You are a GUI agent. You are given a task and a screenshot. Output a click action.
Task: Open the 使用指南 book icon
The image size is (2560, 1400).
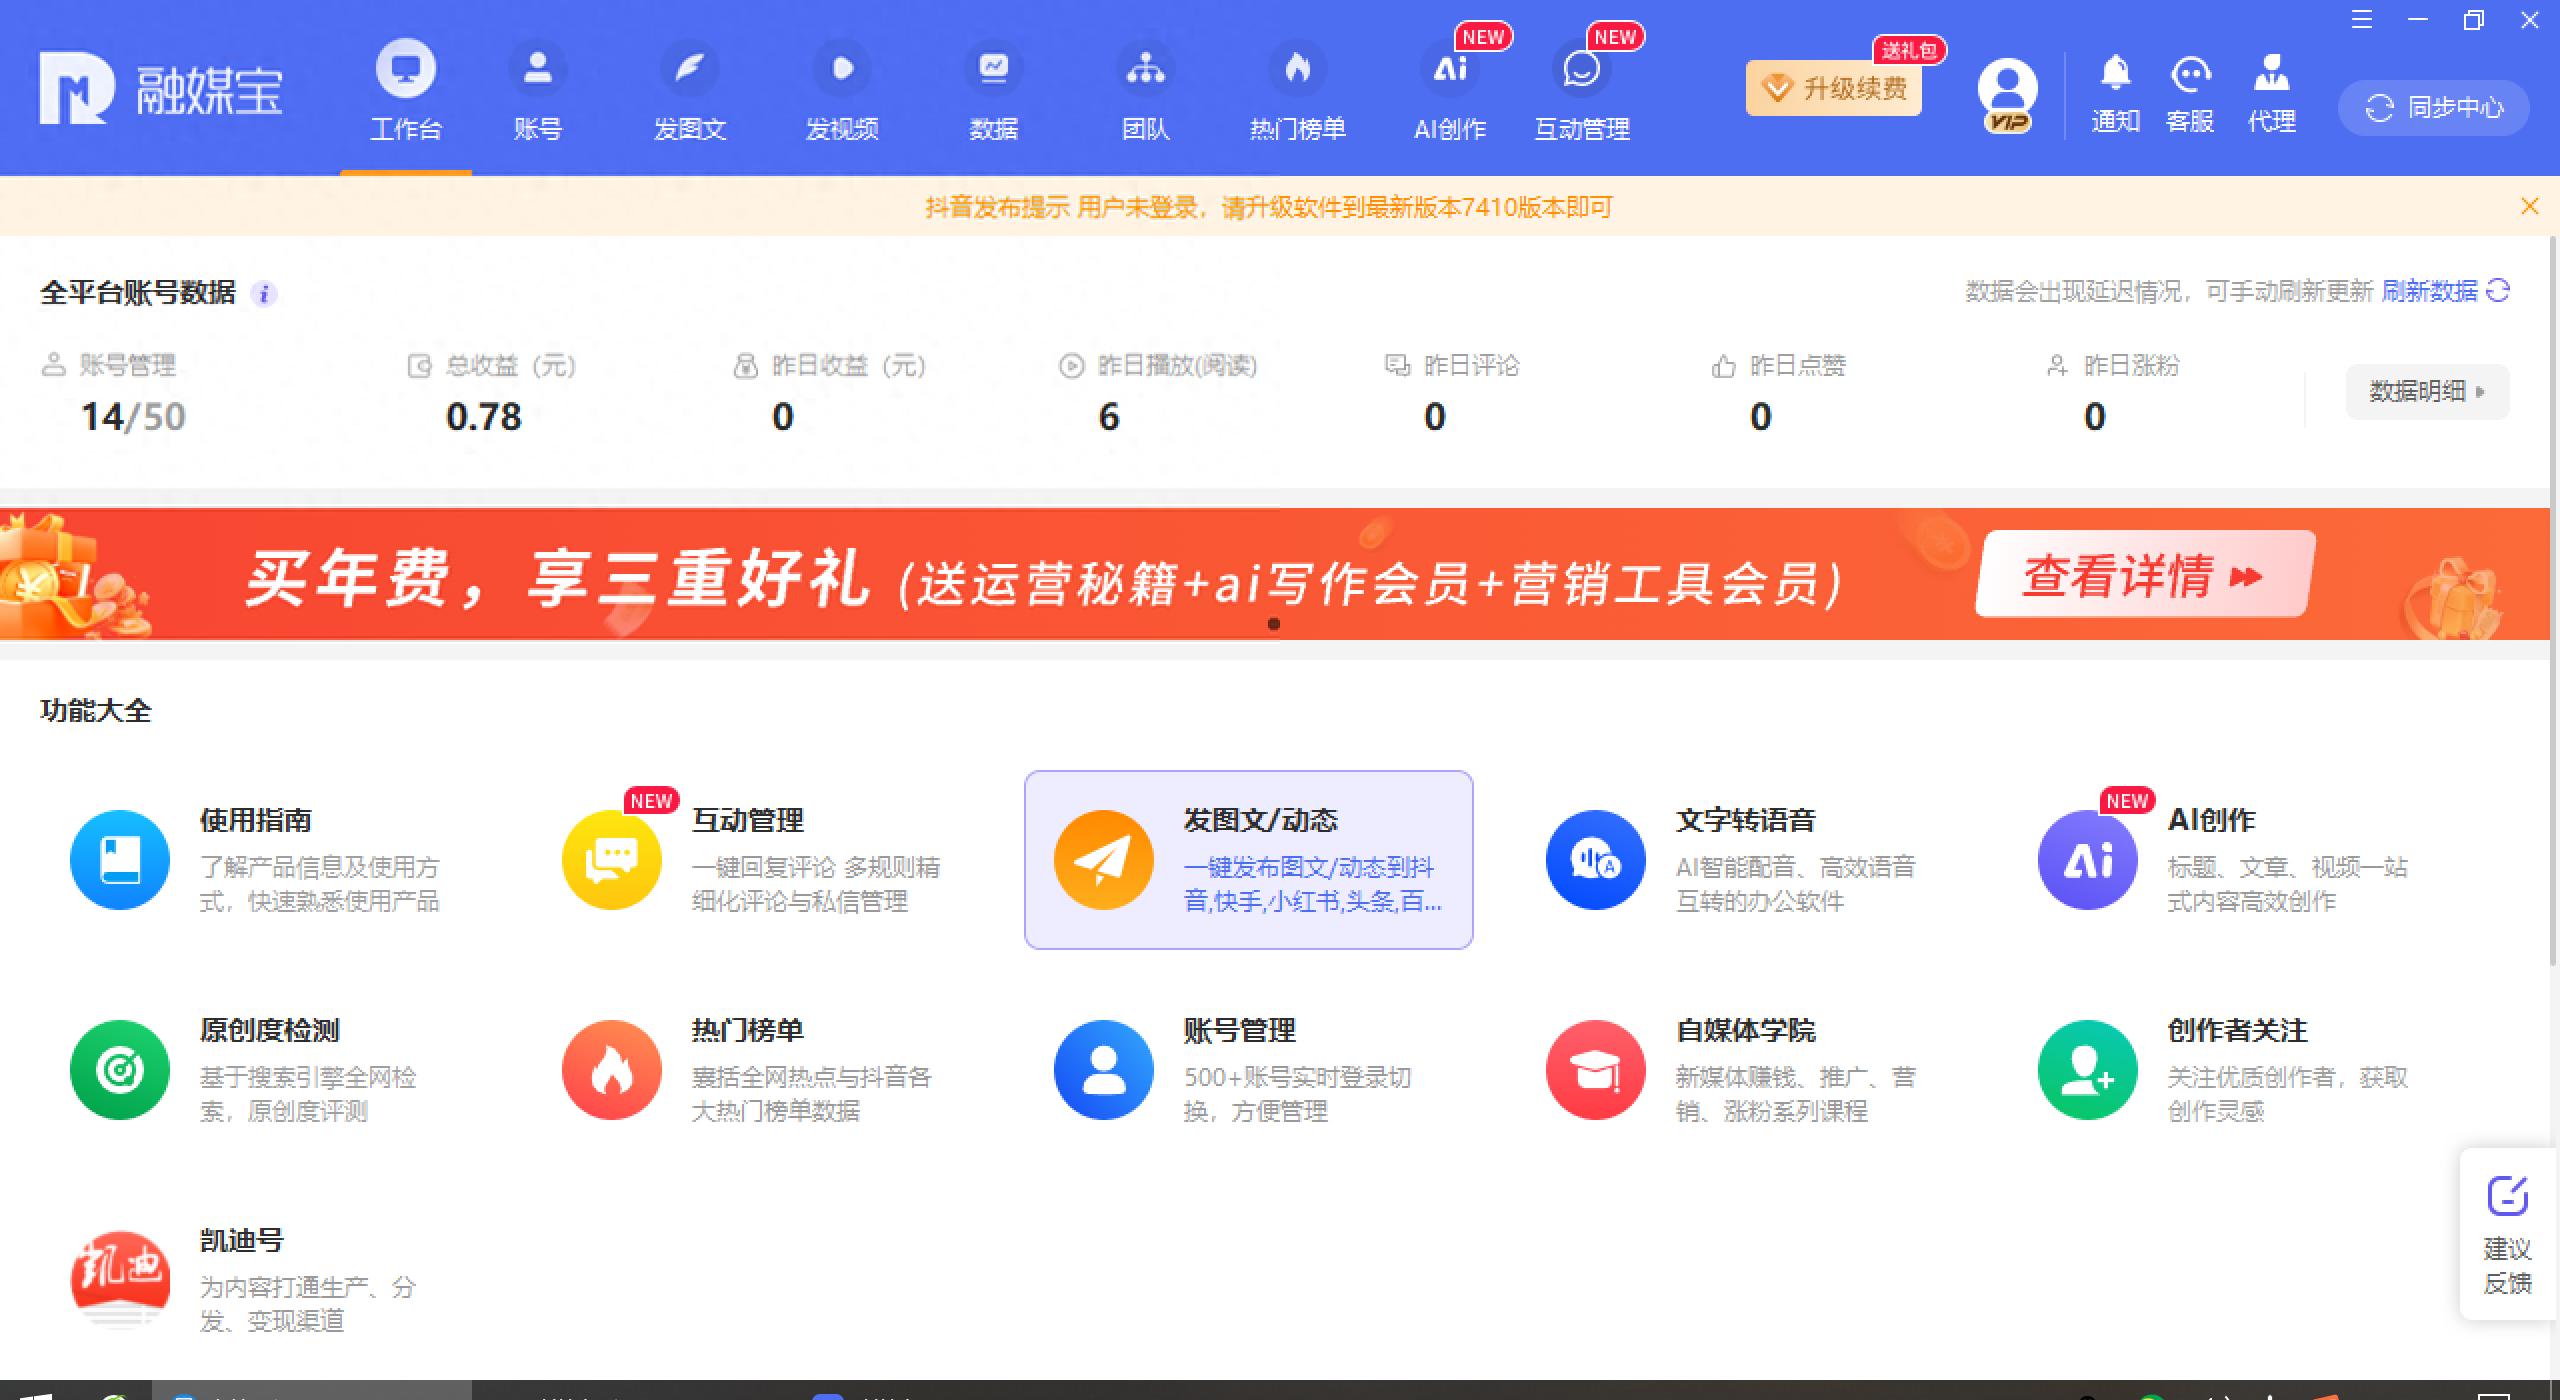[x=120, y=859]
